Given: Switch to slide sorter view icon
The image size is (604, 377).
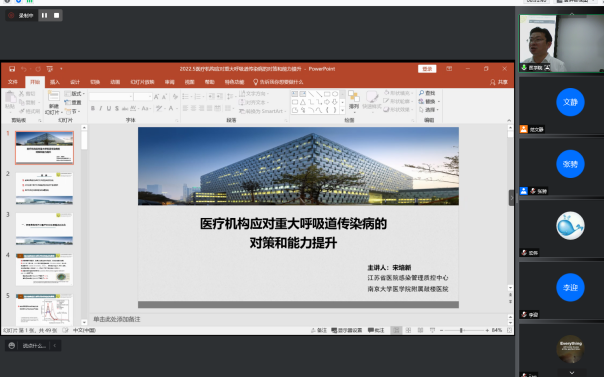Looking at the screenshot, I should (x=408, y=330).
